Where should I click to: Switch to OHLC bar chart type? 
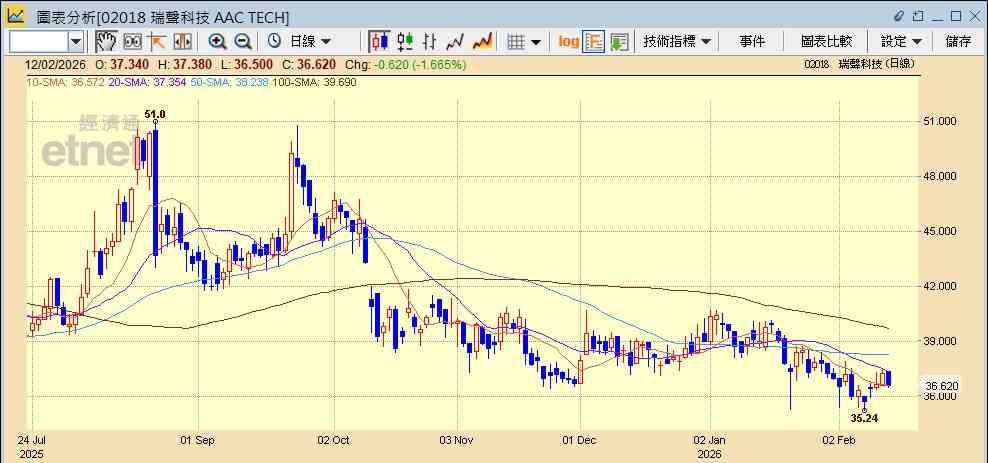pyautogui.click(x=430, y=42)
